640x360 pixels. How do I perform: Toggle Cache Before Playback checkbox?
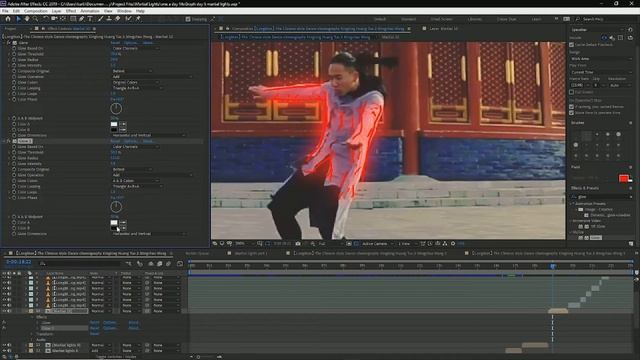coord(571,44)
